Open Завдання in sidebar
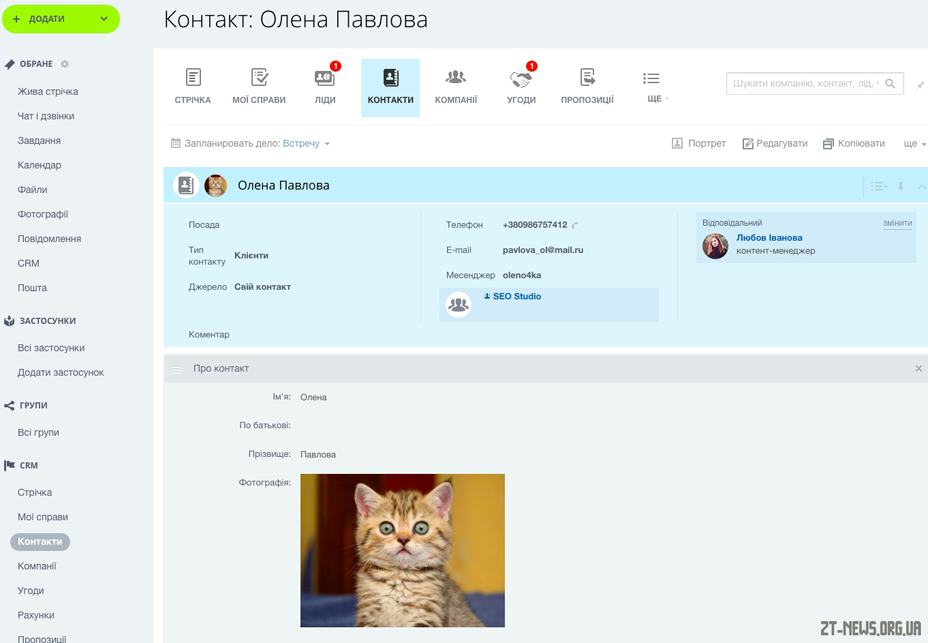Viewport: 928px width, 643px height. tap(39, 140)
